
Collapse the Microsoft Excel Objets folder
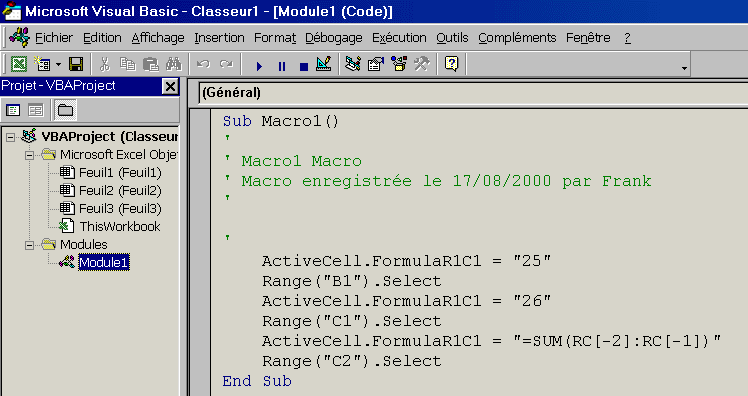click(x=30, y=156)
